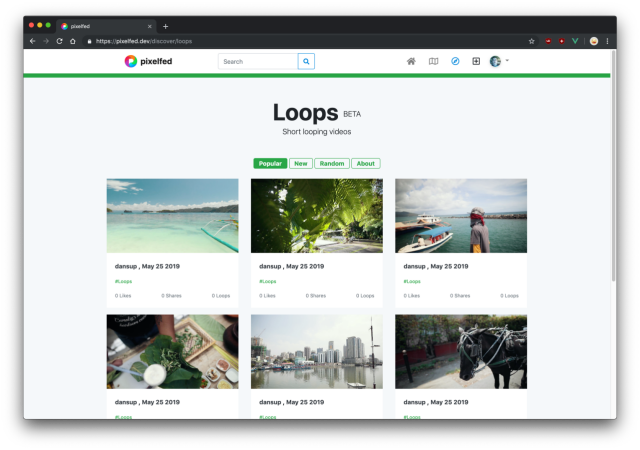Click 0 Shares on the beach card
Image resolution: width=640 pixels, height=450 pixels.
click(171, 296)
